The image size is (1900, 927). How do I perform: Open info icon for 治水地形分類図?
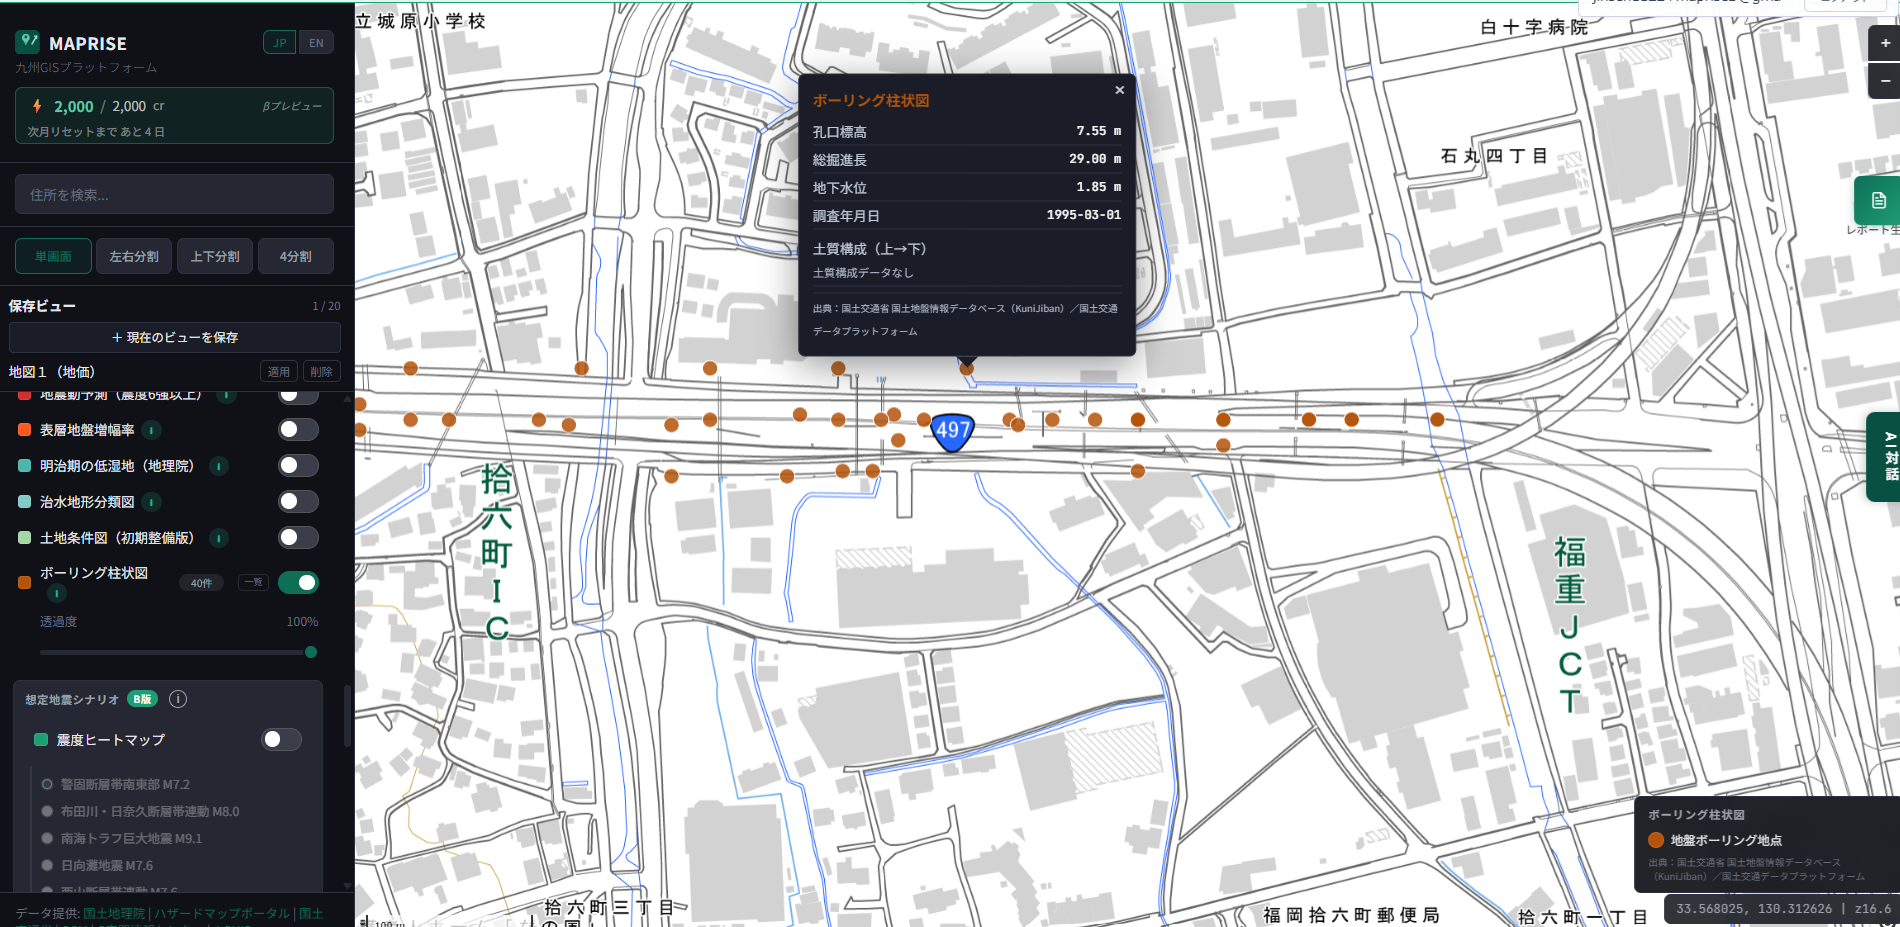(x=151, y=502)
